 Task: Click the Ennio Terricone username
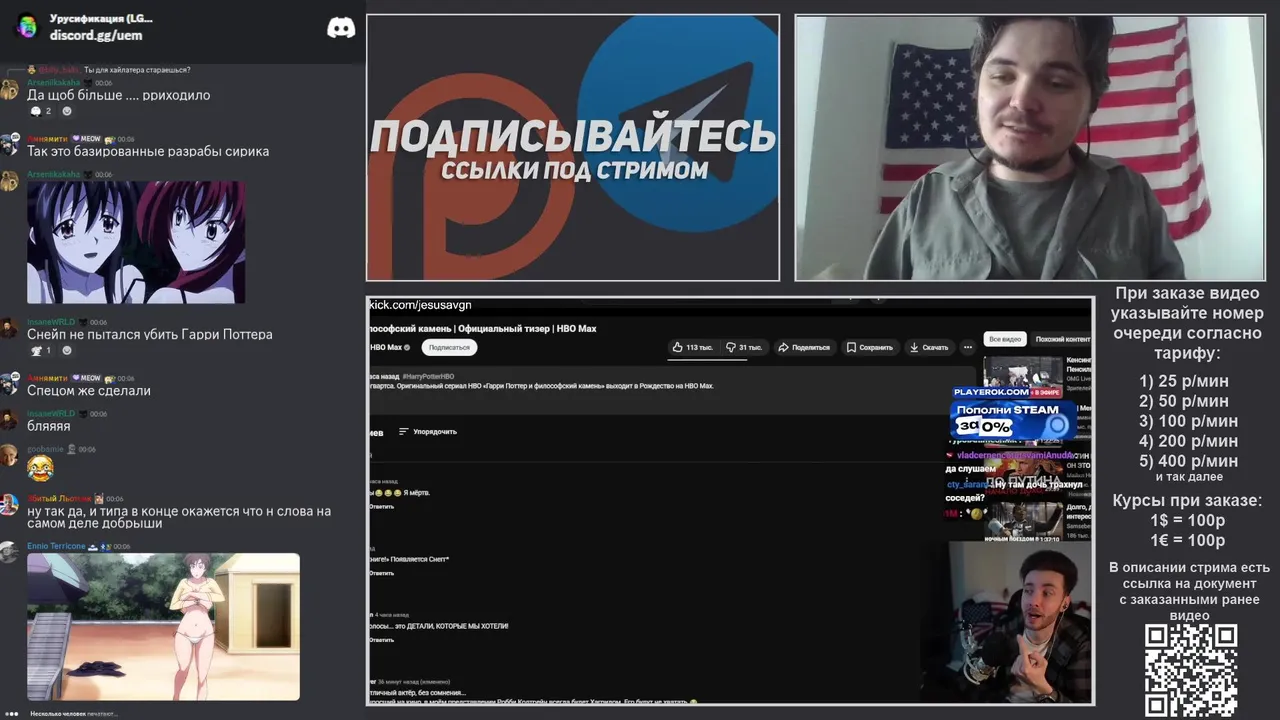coord(56,546)
